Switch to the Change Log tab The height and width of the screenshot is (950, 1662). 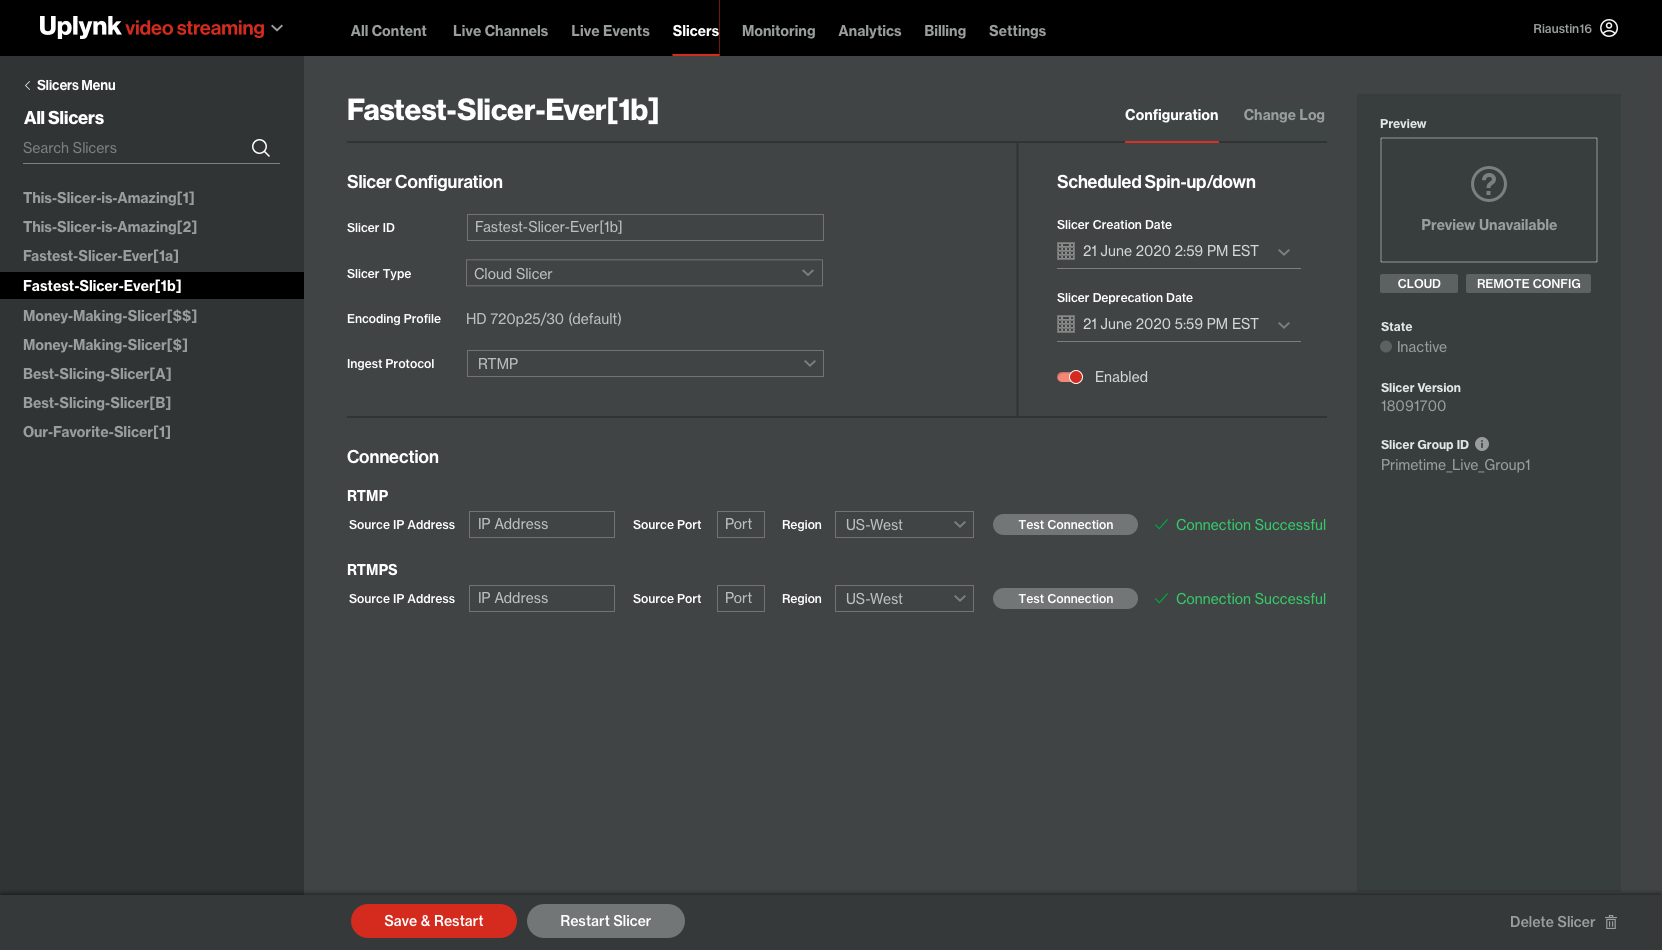click(1283, 115)
